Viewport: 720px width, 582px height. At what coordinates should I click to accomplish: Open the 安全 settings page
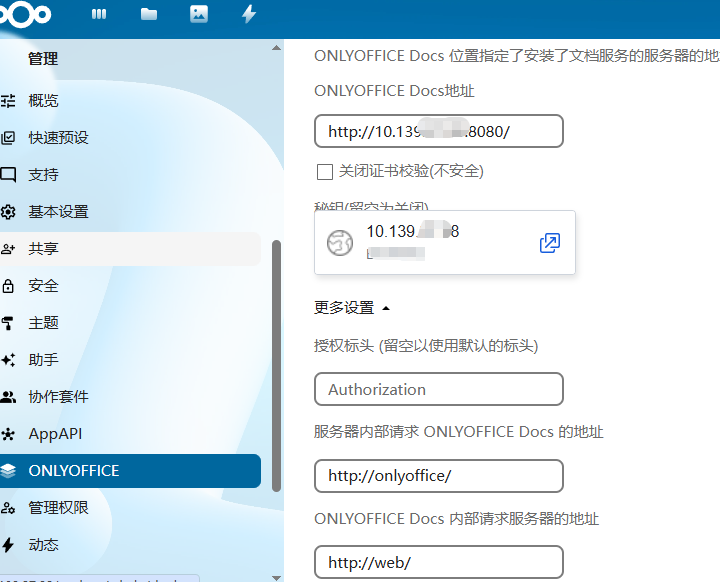click(x=44, y=286)
